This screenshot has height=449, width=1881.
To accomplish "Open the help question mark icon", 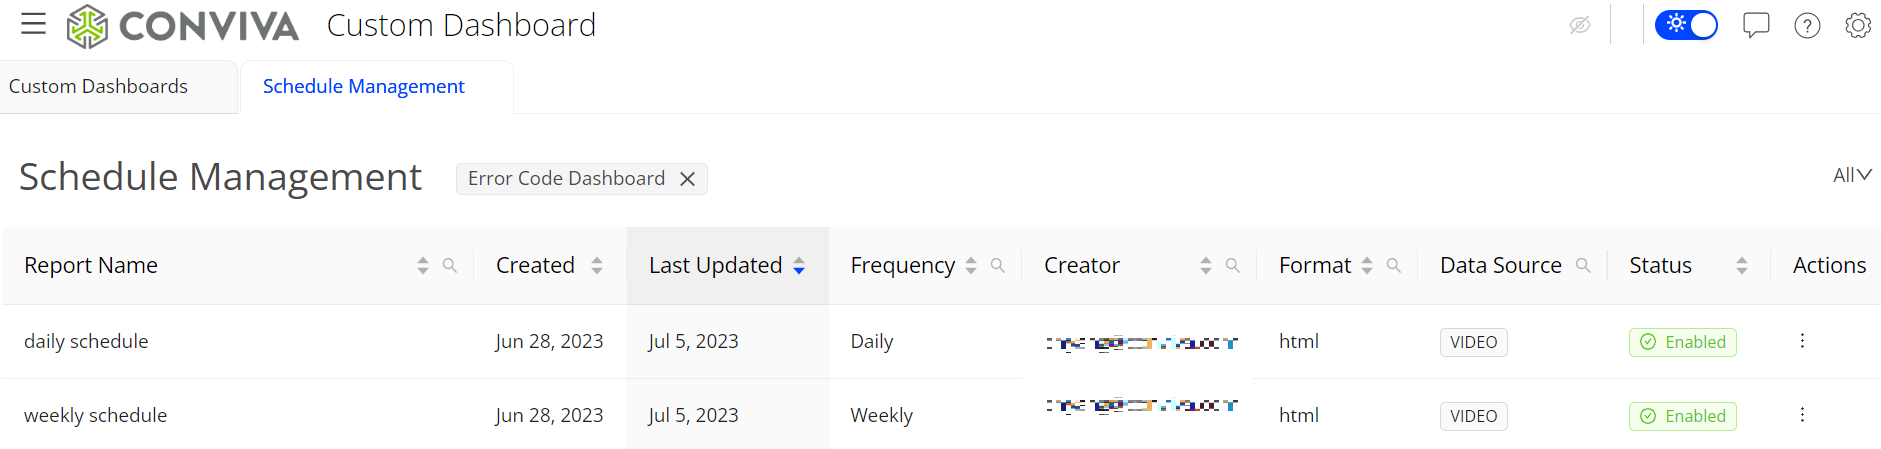I will [1807, 25].
